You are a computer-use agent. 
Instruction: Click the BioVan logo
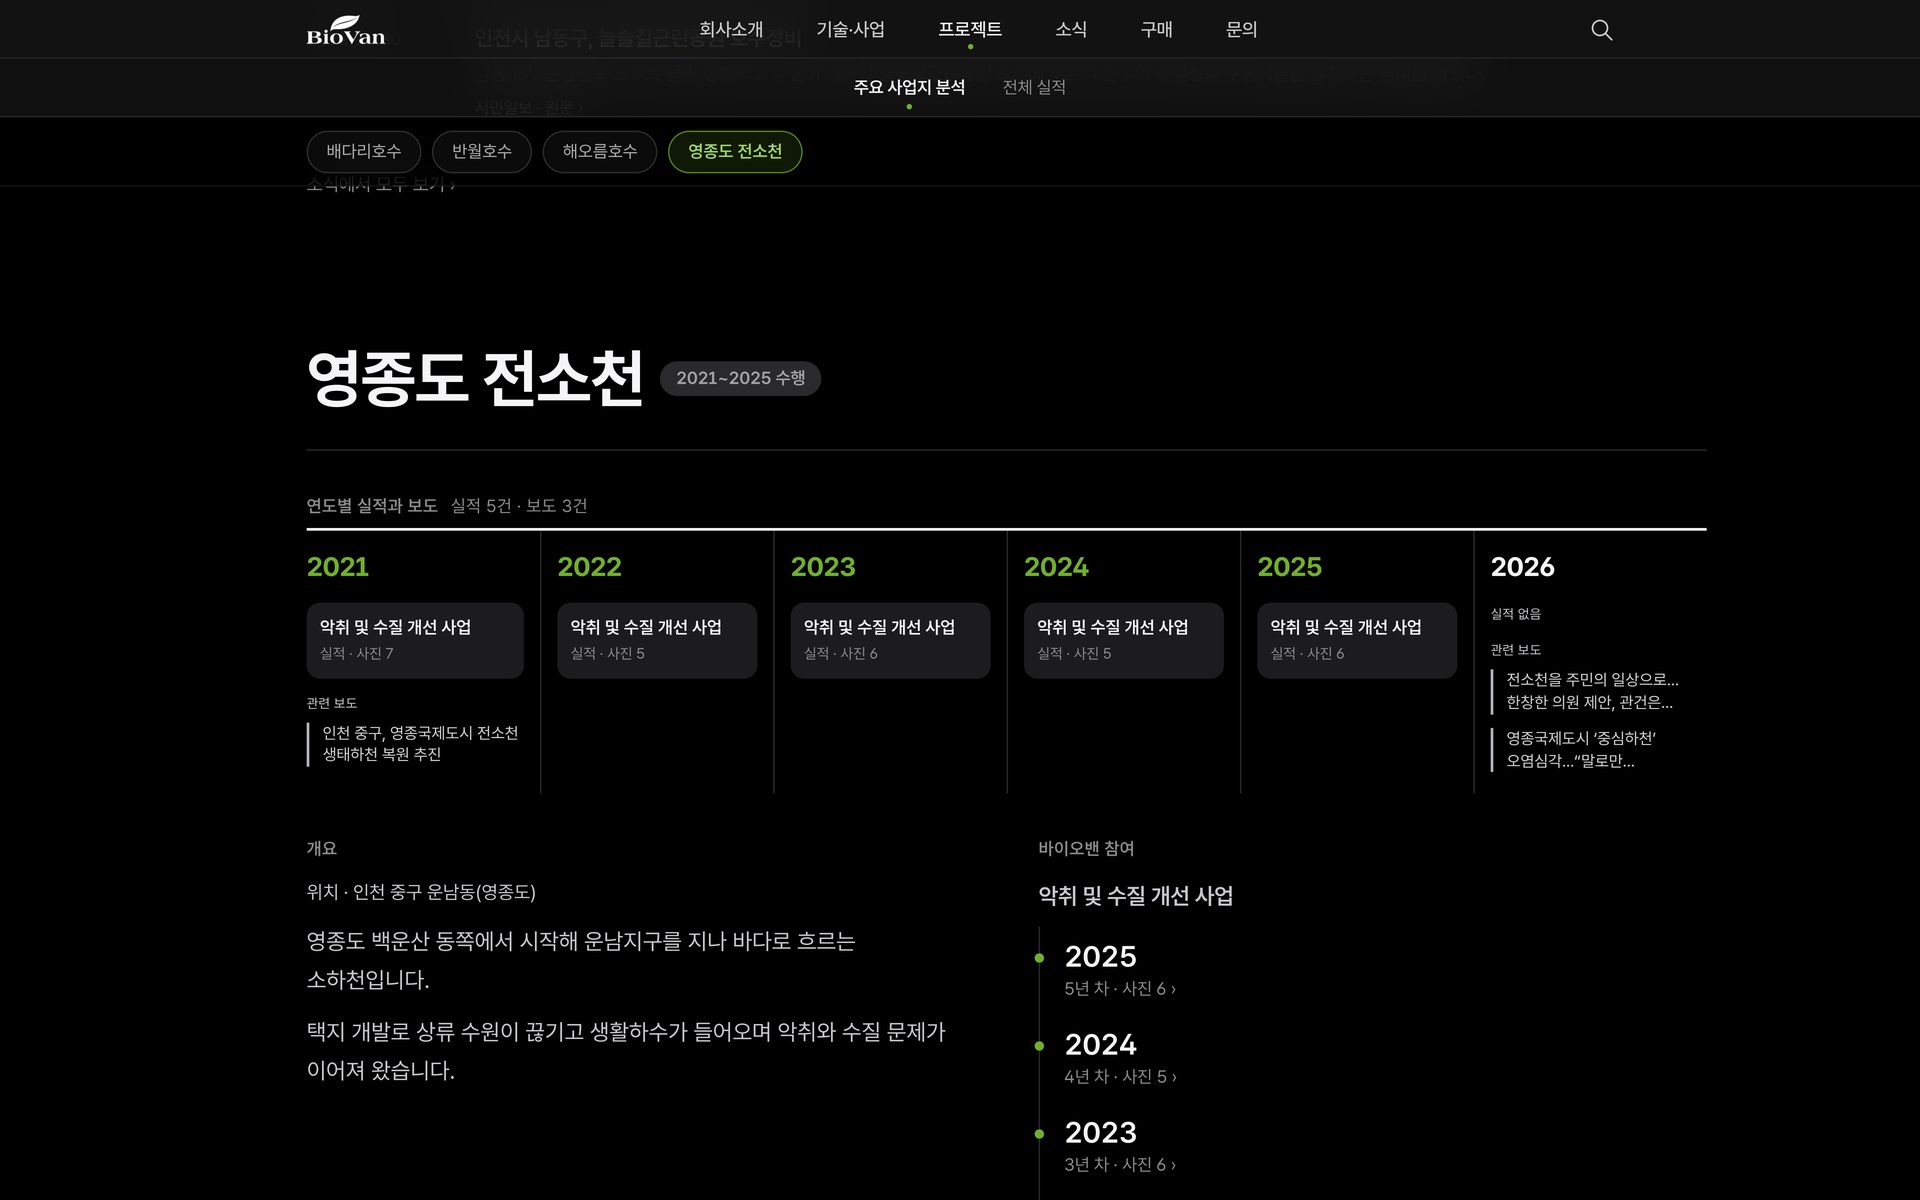click(345, 30)
